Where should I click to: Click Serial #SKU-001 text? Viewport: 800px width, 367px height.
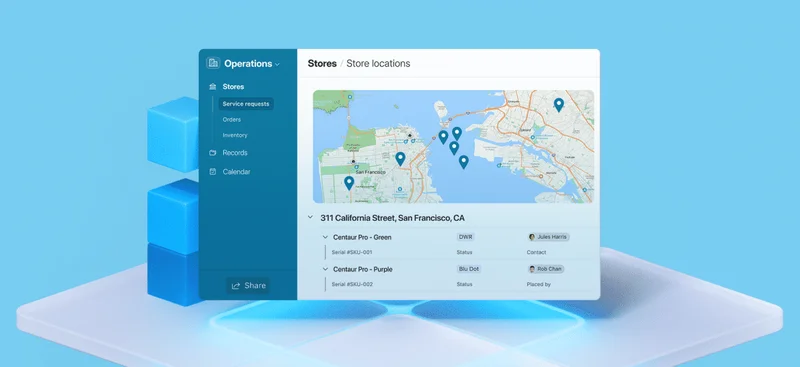click(352, 253)
